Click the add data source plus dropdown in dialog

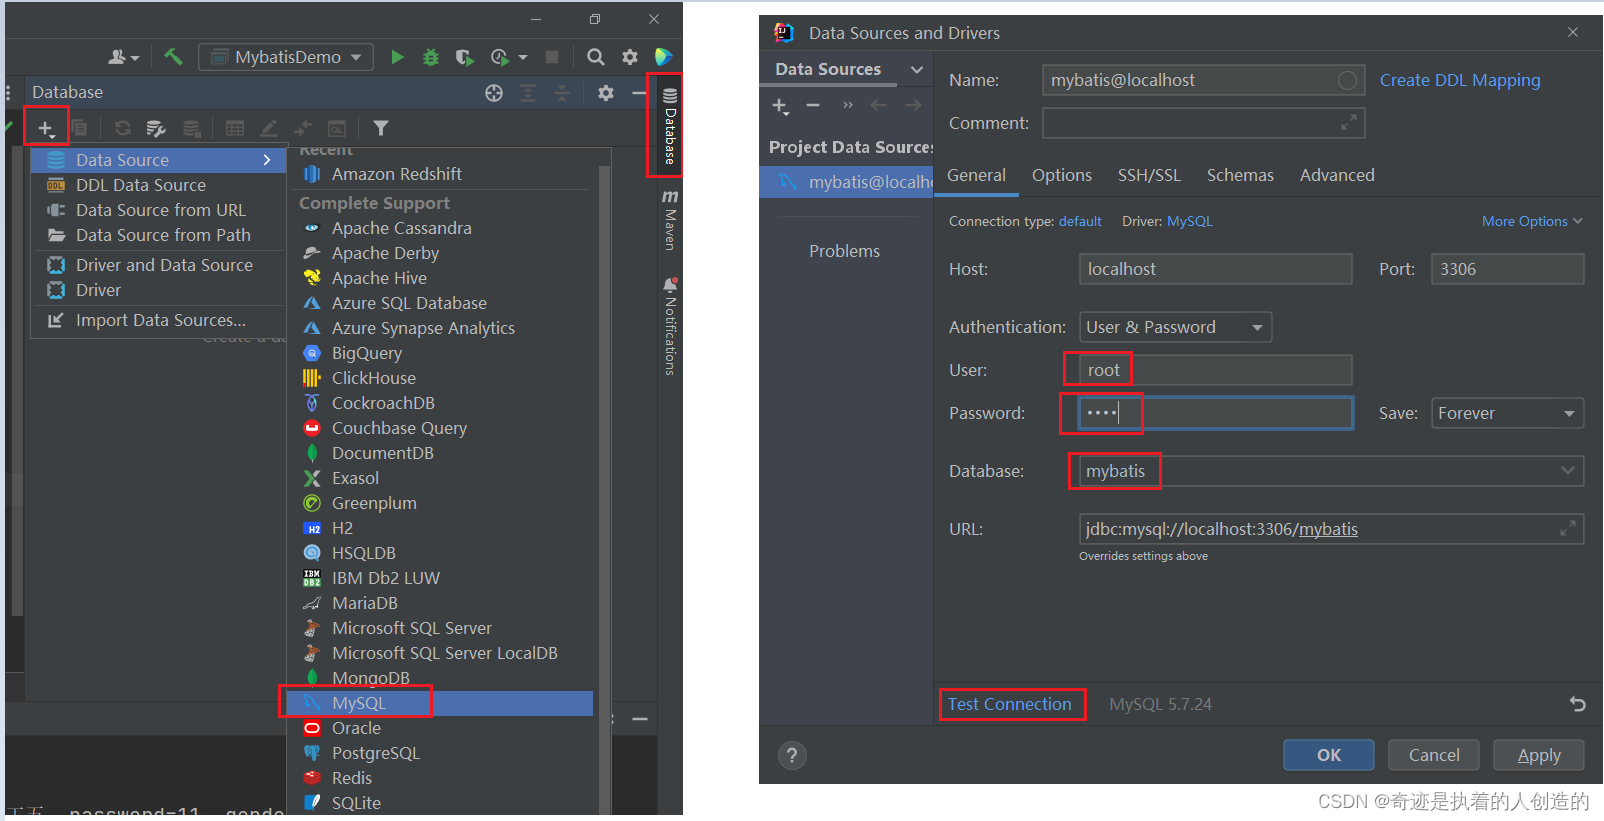tap(781, 105)
